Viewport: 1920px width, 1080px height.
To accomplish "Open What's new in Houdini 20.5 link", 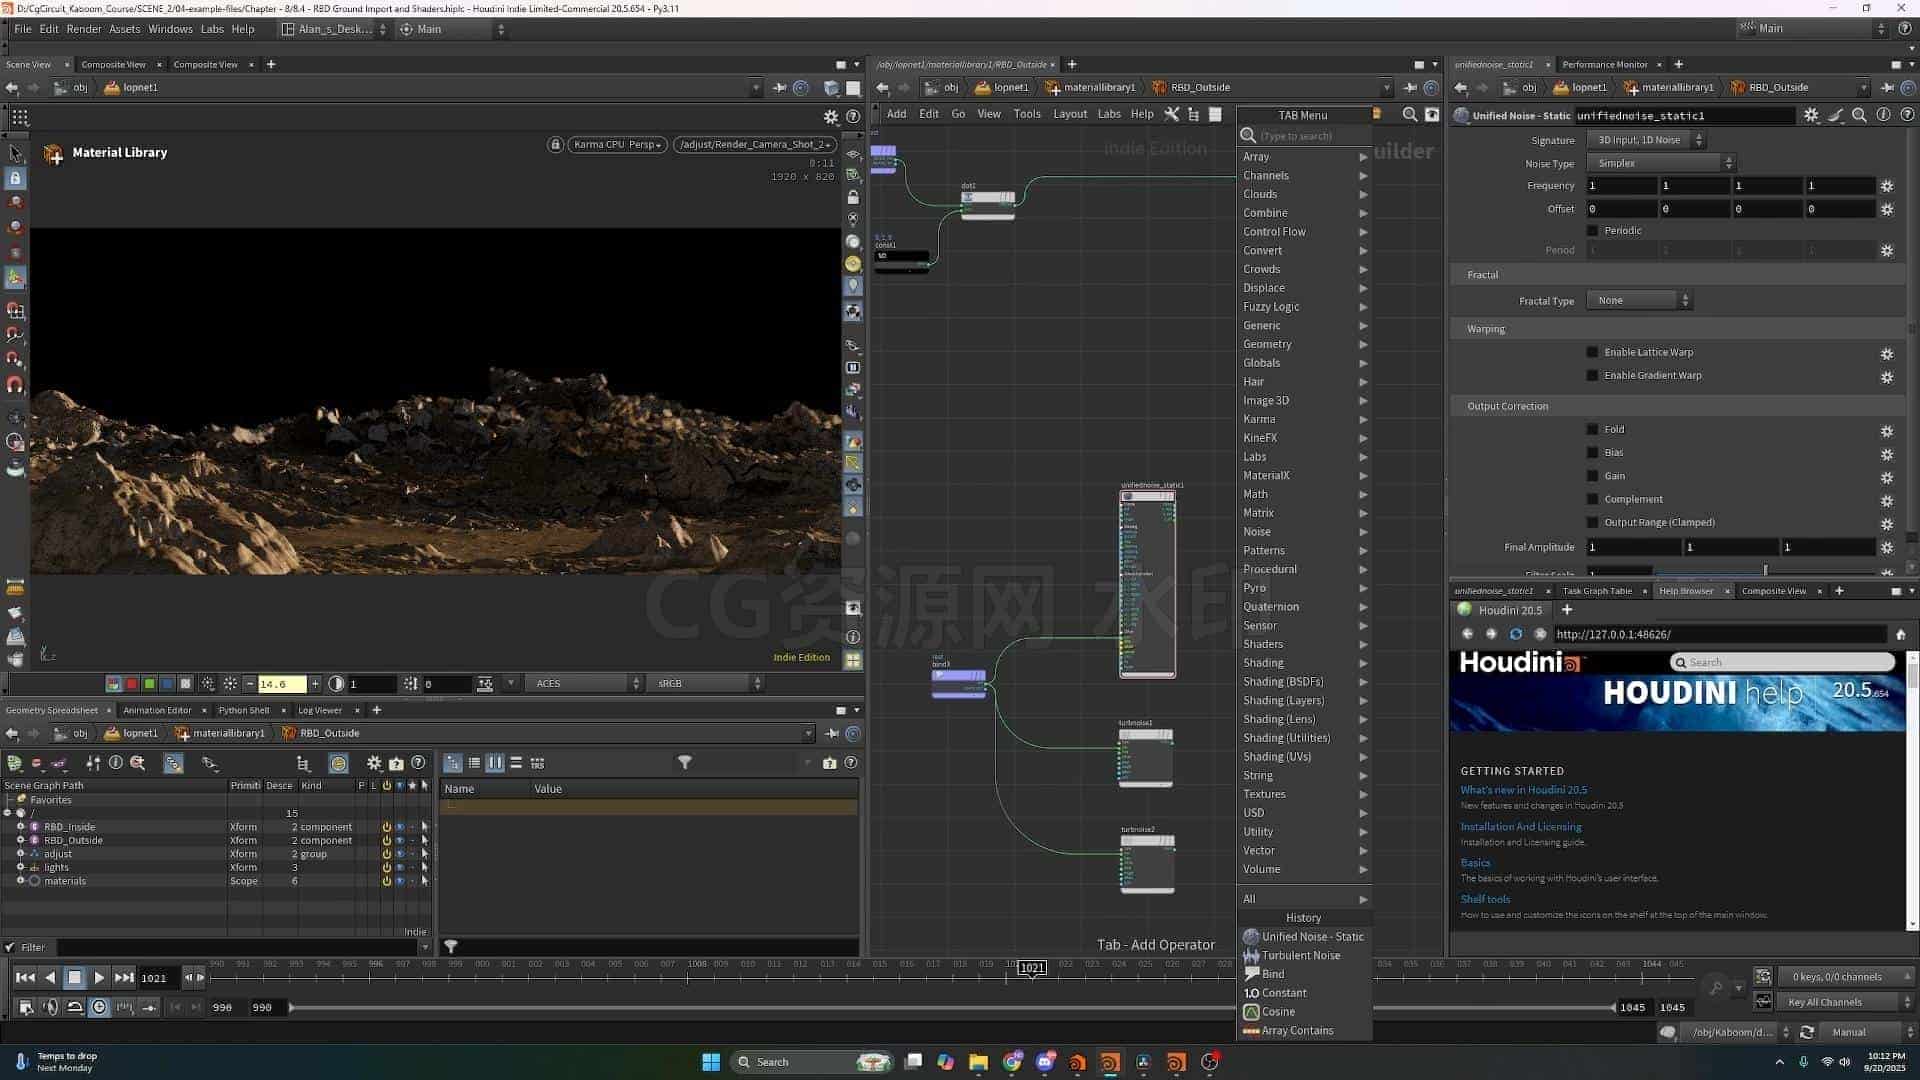I will click(x=1523, y=790).
